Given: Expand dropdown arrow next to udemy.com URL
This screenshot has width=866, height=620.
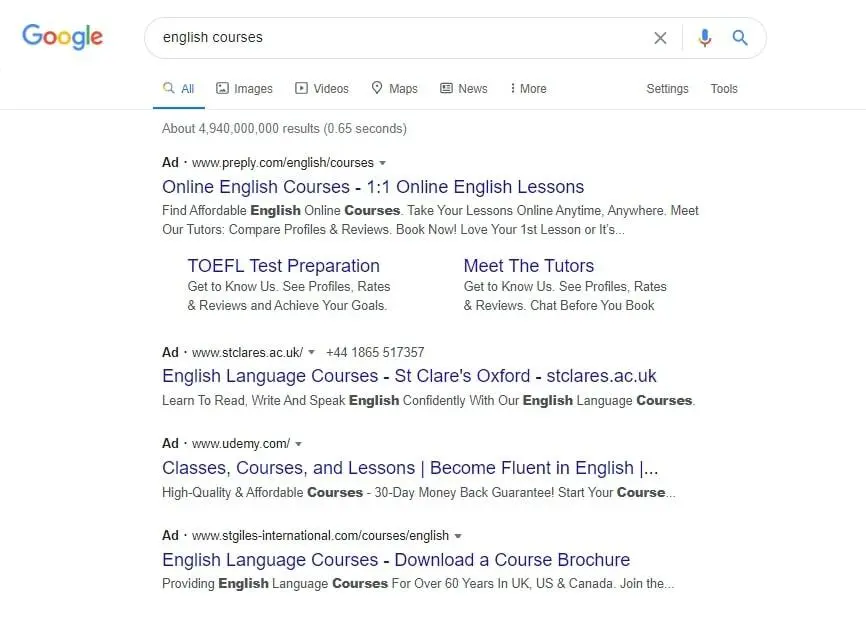Looking at the screenshot, I should click(x=299, y=444).
